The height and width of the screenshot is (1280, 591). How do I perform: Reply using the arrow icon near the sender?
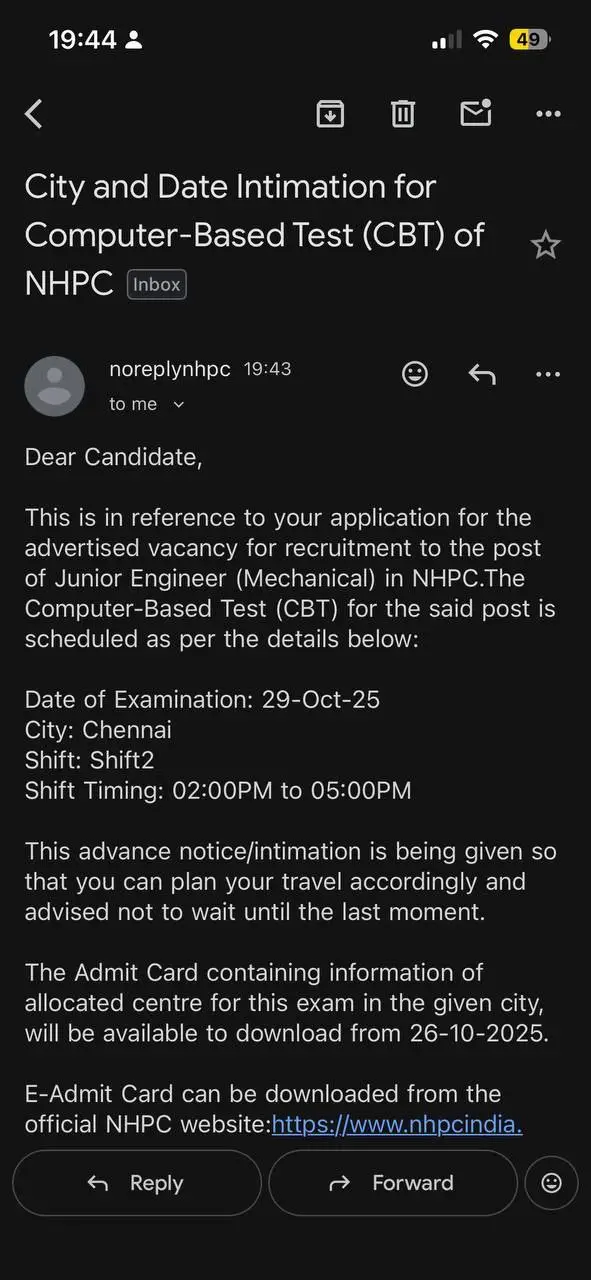pos(482,374)
